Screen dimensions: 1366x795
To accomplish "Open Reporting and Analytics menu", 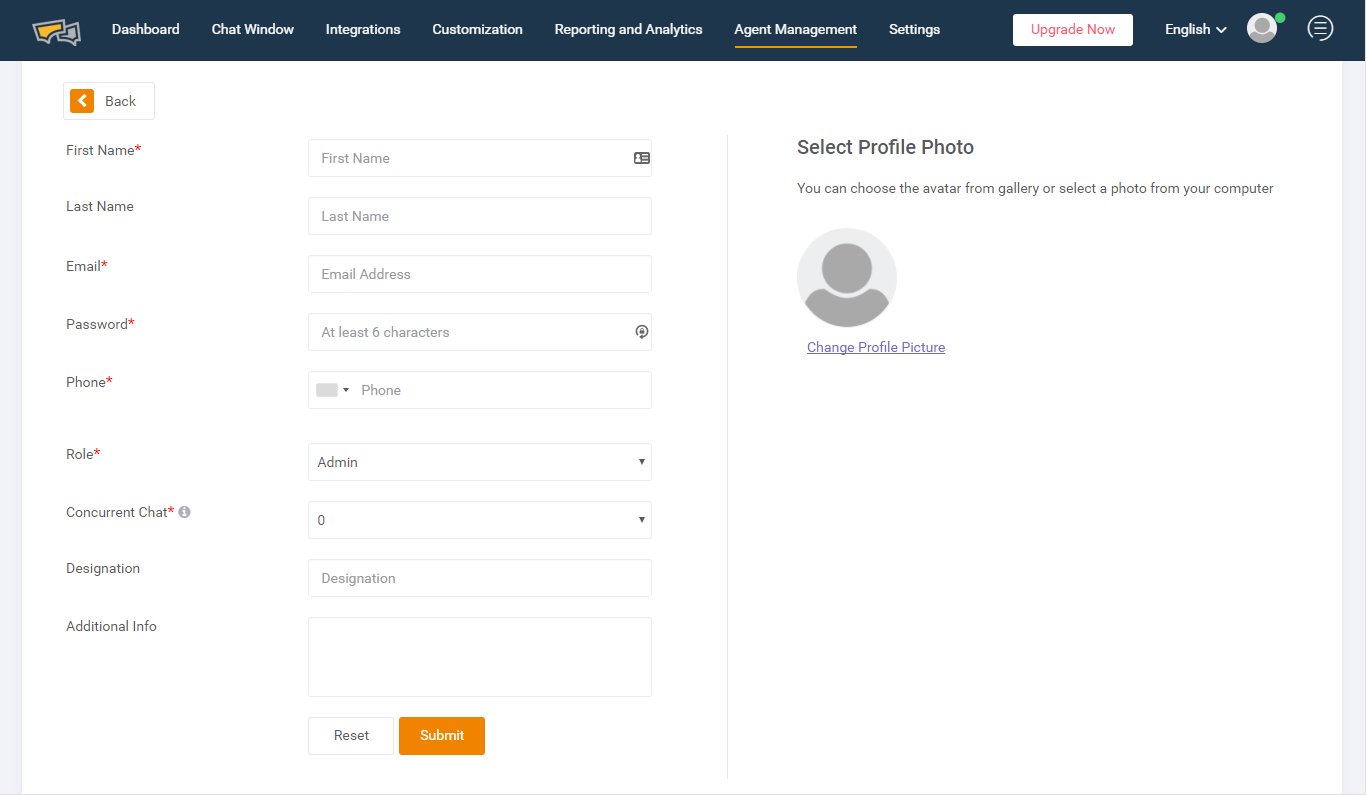I will (x=629, y=29).
